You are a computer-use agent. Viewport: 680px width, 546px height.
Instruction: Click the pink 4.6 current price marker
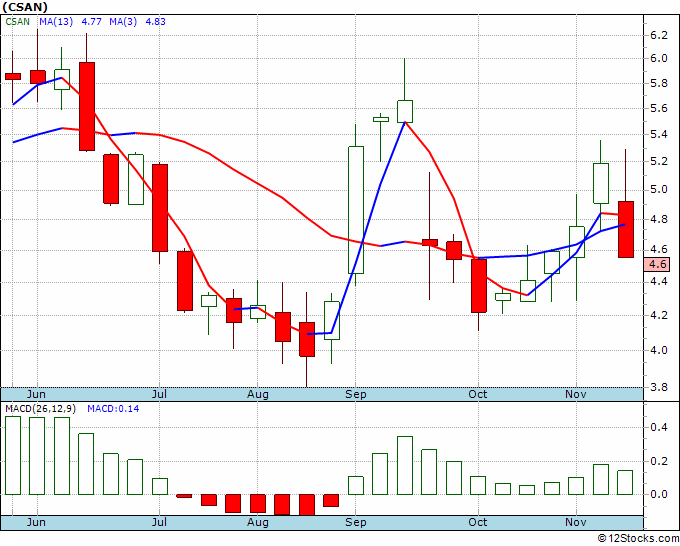(657, 264)
